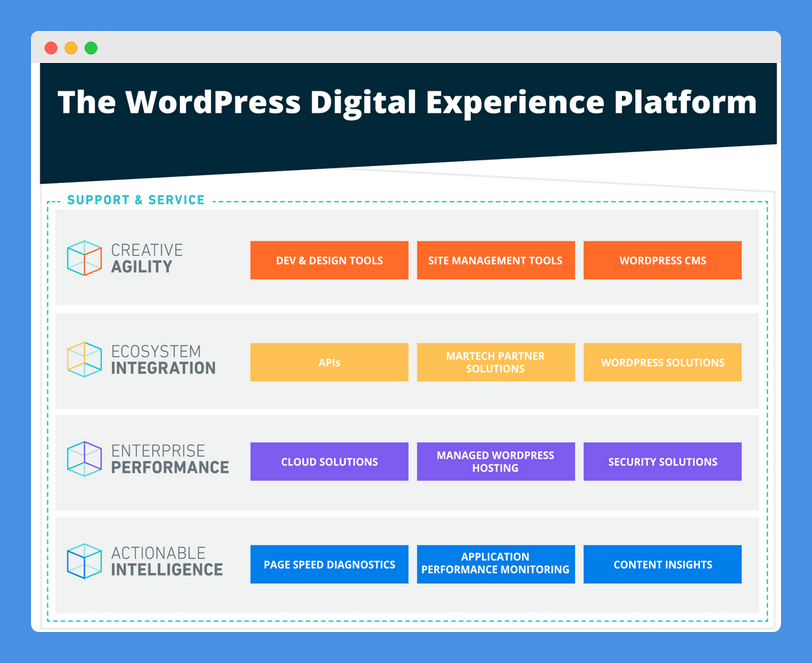Click the Creative Agility cube icon
812x663 pixels.
point(84,258)
